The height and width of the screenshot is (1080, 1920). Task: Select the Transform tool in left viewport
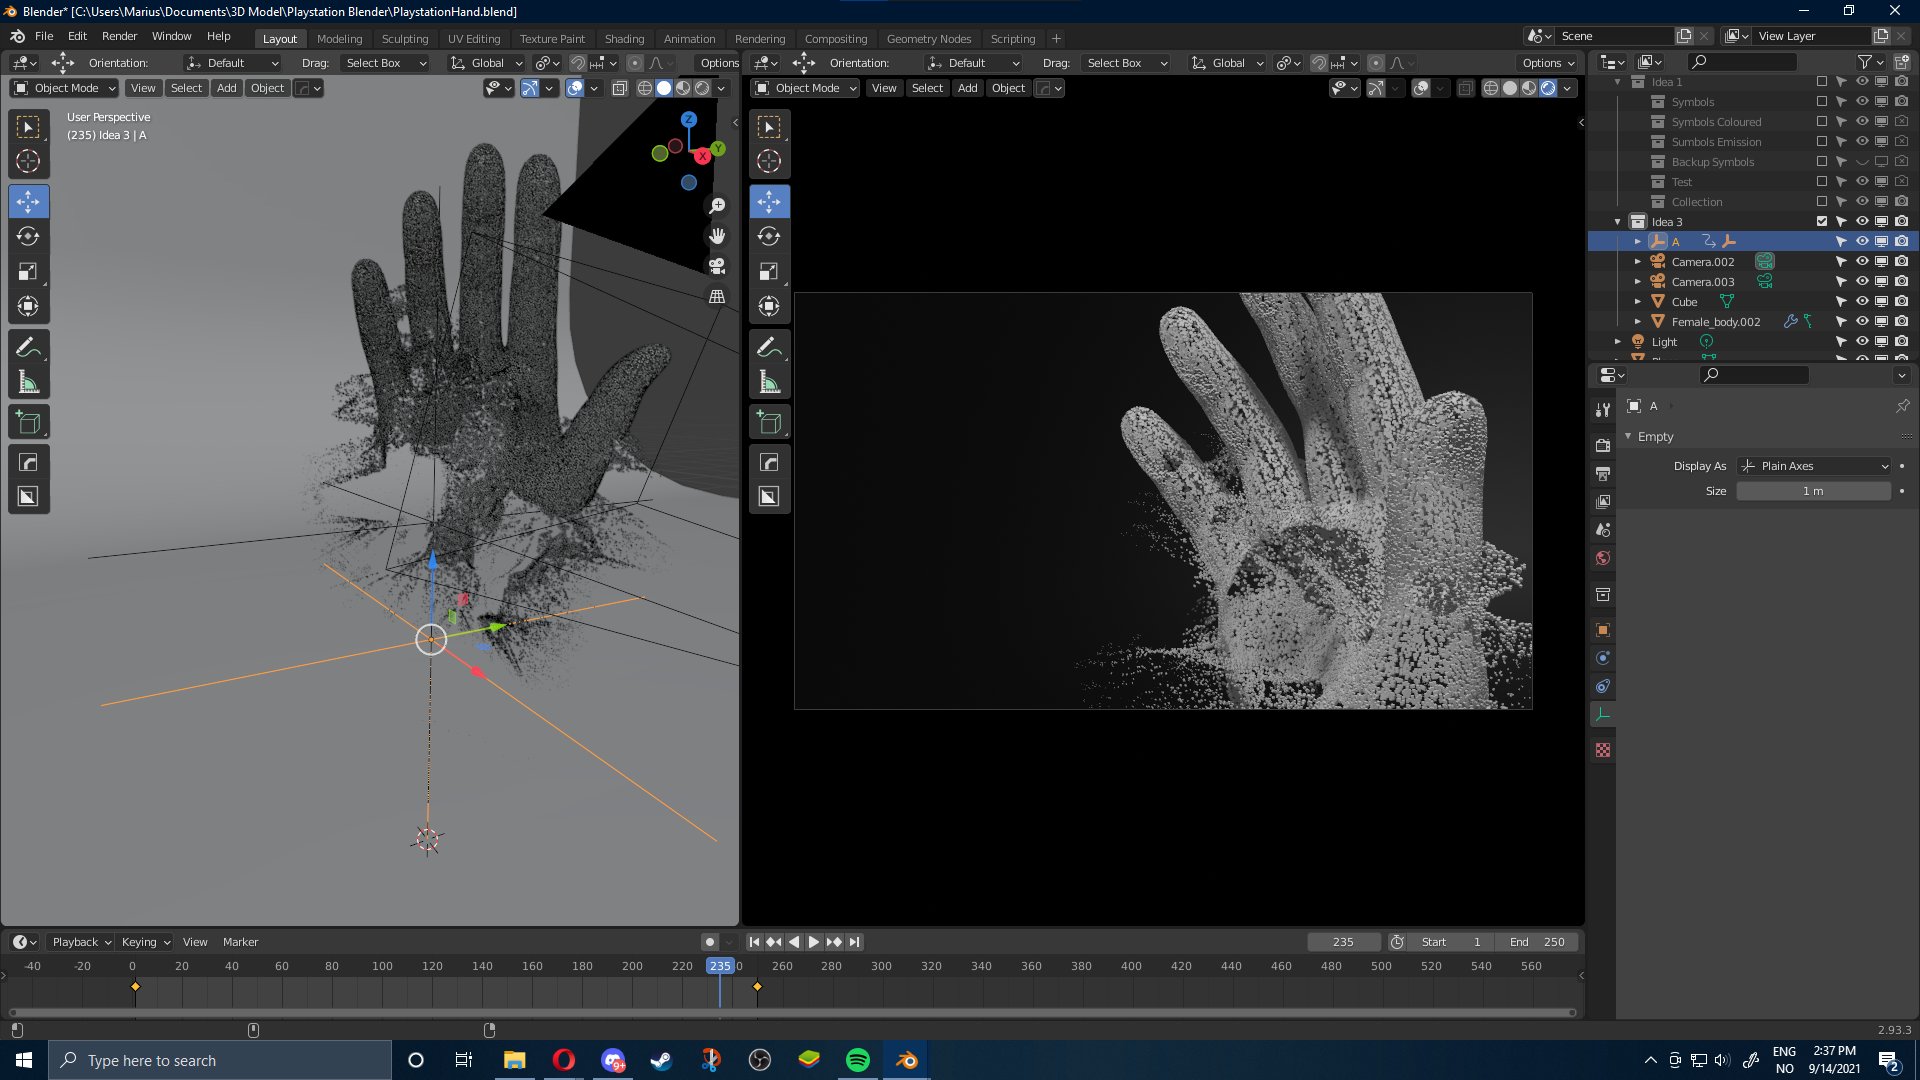tap(28, 306)
